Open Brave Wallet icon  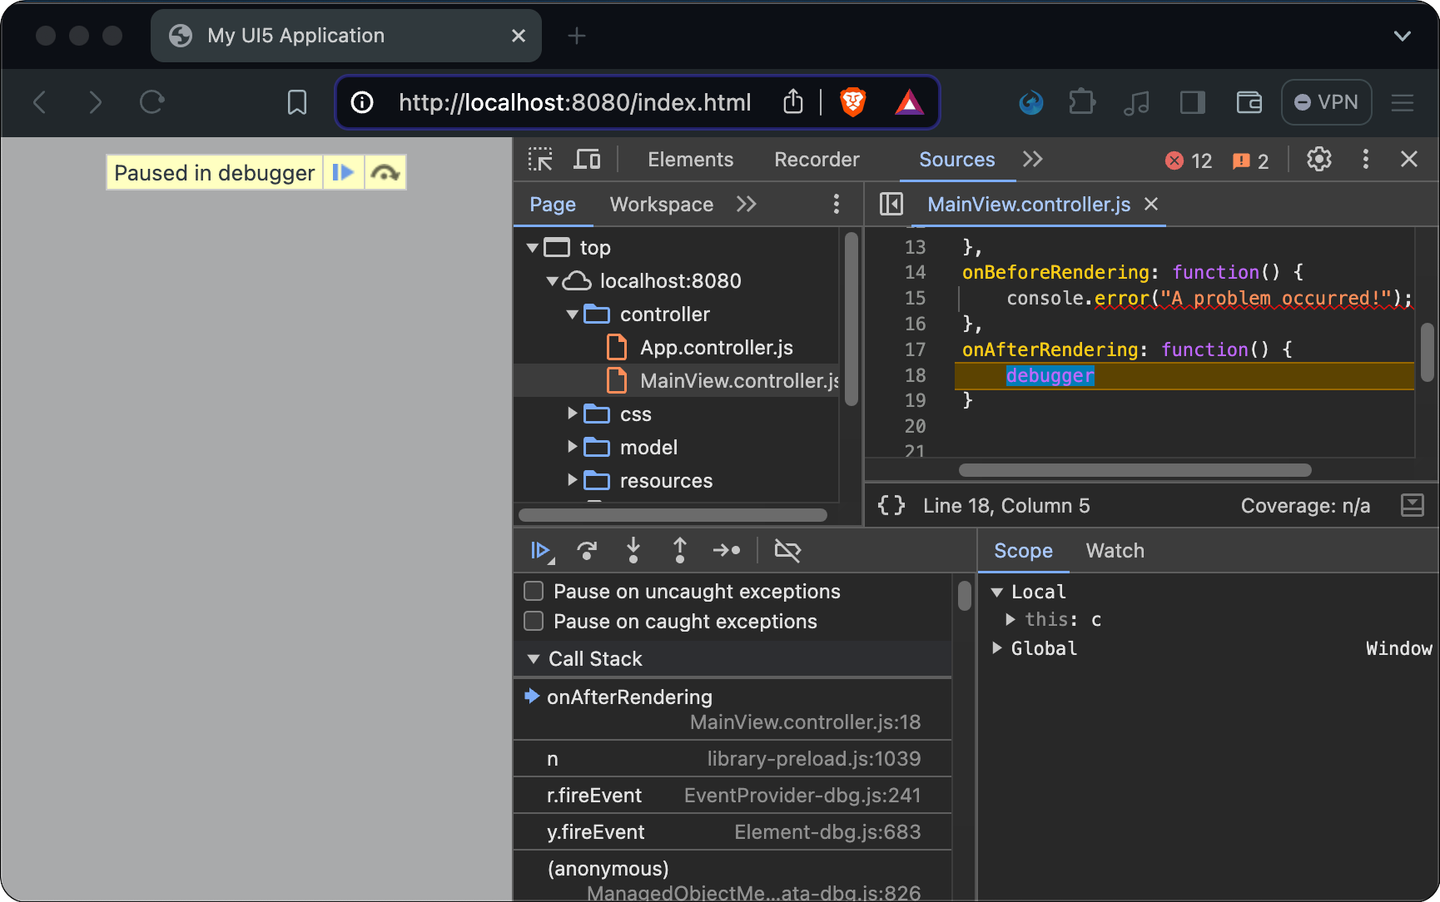[1249, 102]
